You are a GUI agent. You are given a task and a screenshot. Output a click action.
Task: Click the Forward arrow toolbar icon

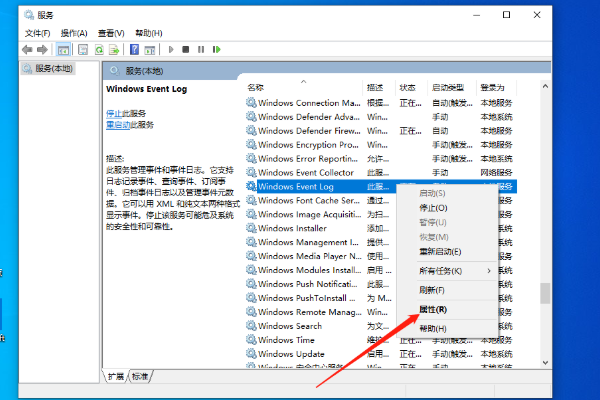click(x=42, y=49)
